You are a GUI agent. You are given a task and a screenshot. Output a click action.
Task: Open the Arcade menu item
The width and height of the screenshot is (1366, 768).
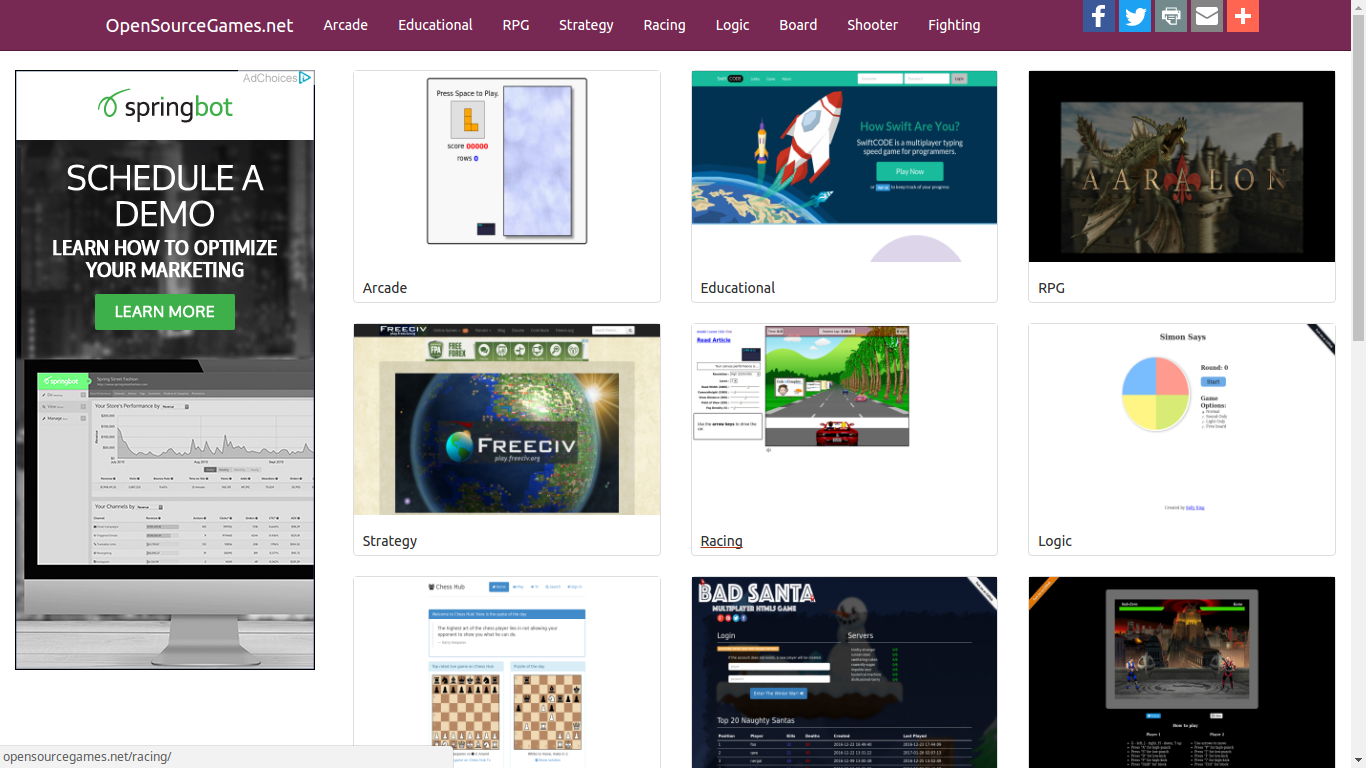click(346, 25)
